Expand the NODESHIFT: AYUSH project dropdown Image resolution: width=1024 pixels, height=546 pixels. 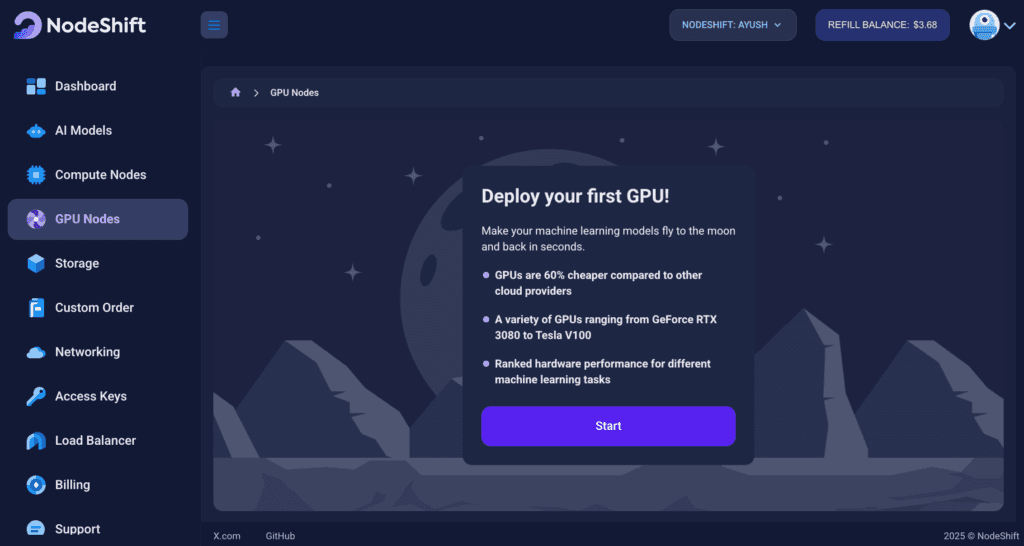tap(732, 25)
